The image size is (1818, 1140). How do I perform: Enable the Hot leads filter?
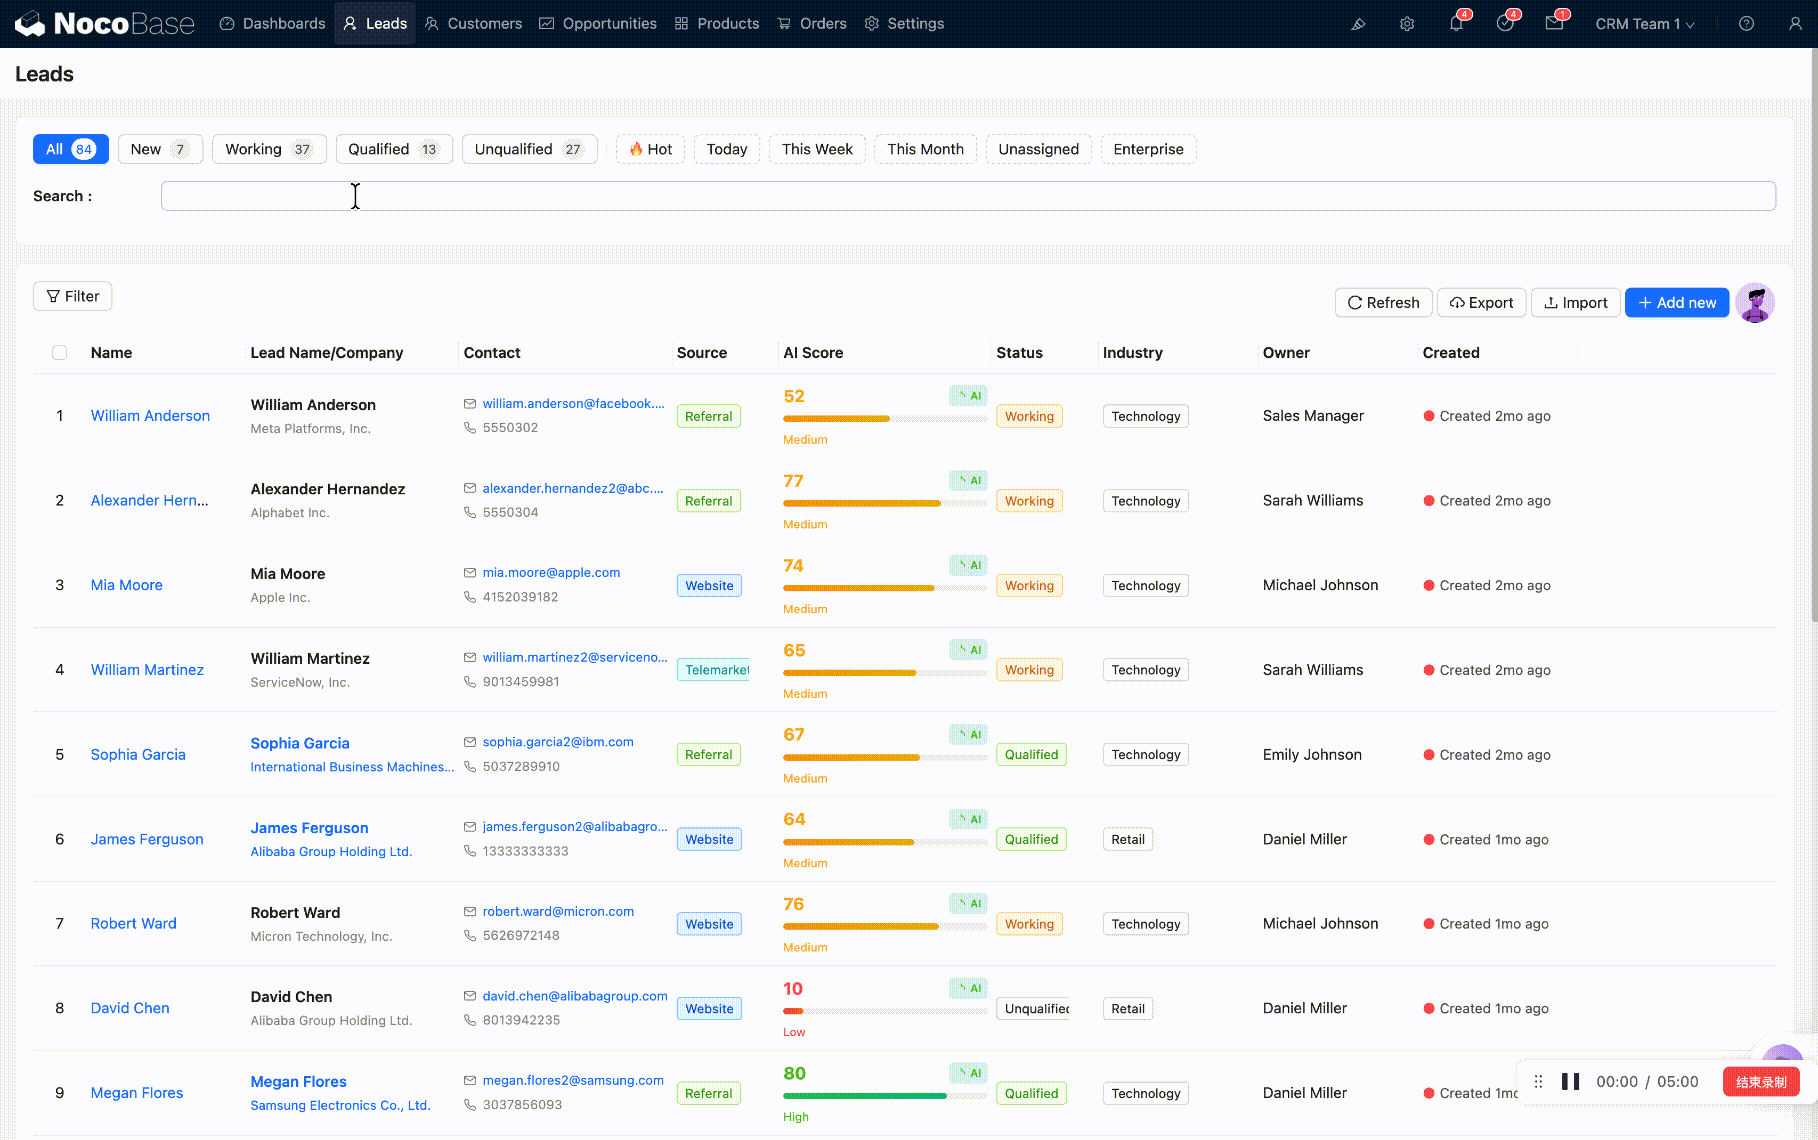click(x=651, y=149)
